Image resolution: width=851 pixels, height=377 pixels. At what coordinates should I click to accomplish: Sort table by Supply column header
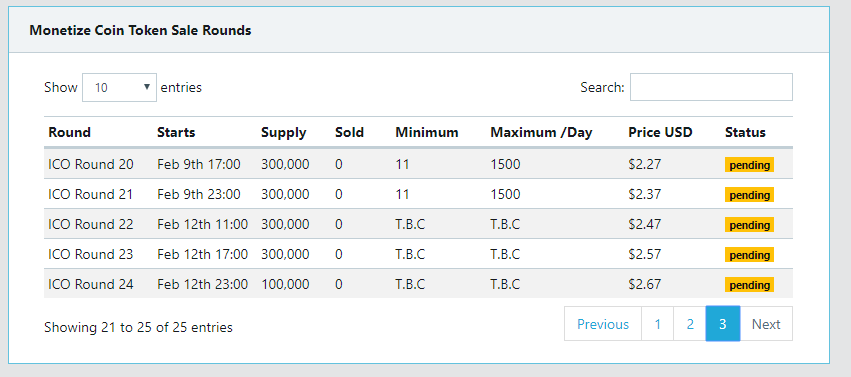[x=283, y=132]
